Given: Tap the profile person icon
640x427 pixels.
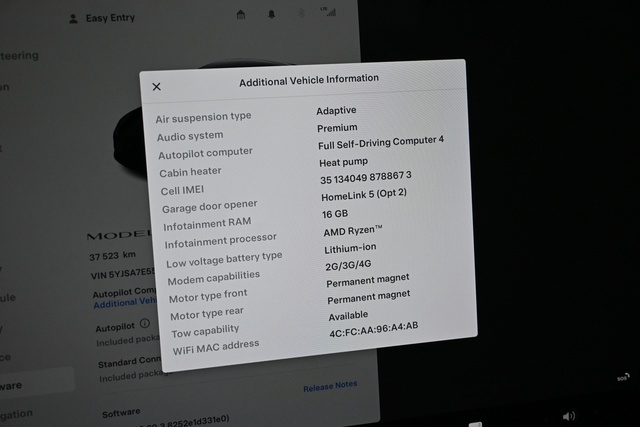Looking at the screenshot, I should 73,19.
